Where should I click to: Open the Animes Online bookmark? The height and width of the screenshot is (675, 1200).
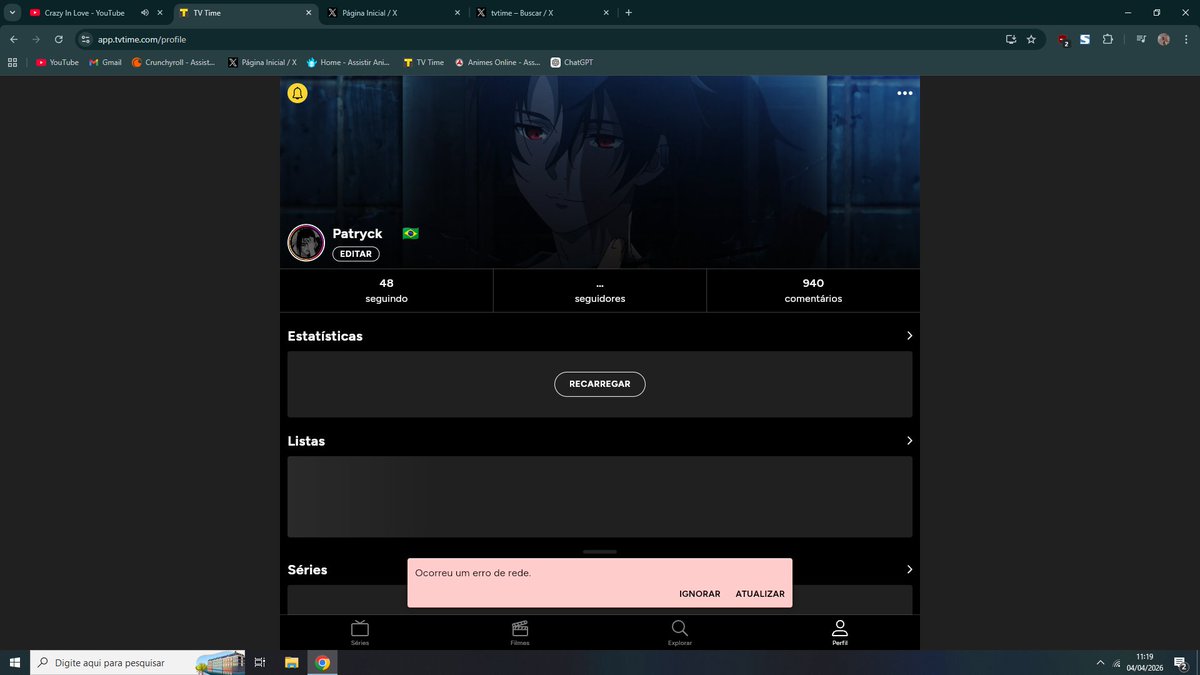tap(498, 62)
